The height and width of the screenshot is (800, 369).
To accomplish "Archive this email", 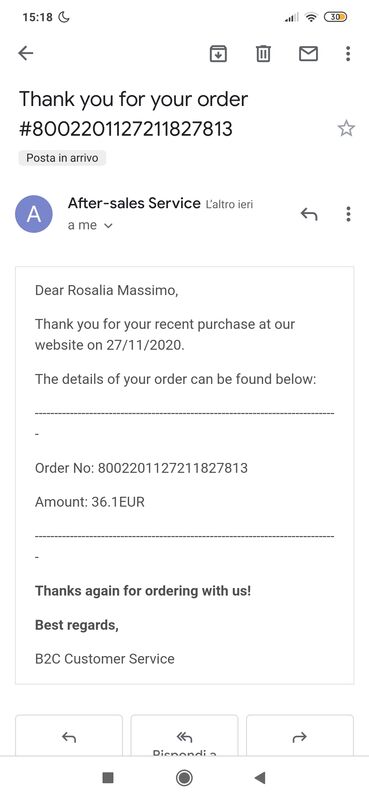I will pos(218,53).
